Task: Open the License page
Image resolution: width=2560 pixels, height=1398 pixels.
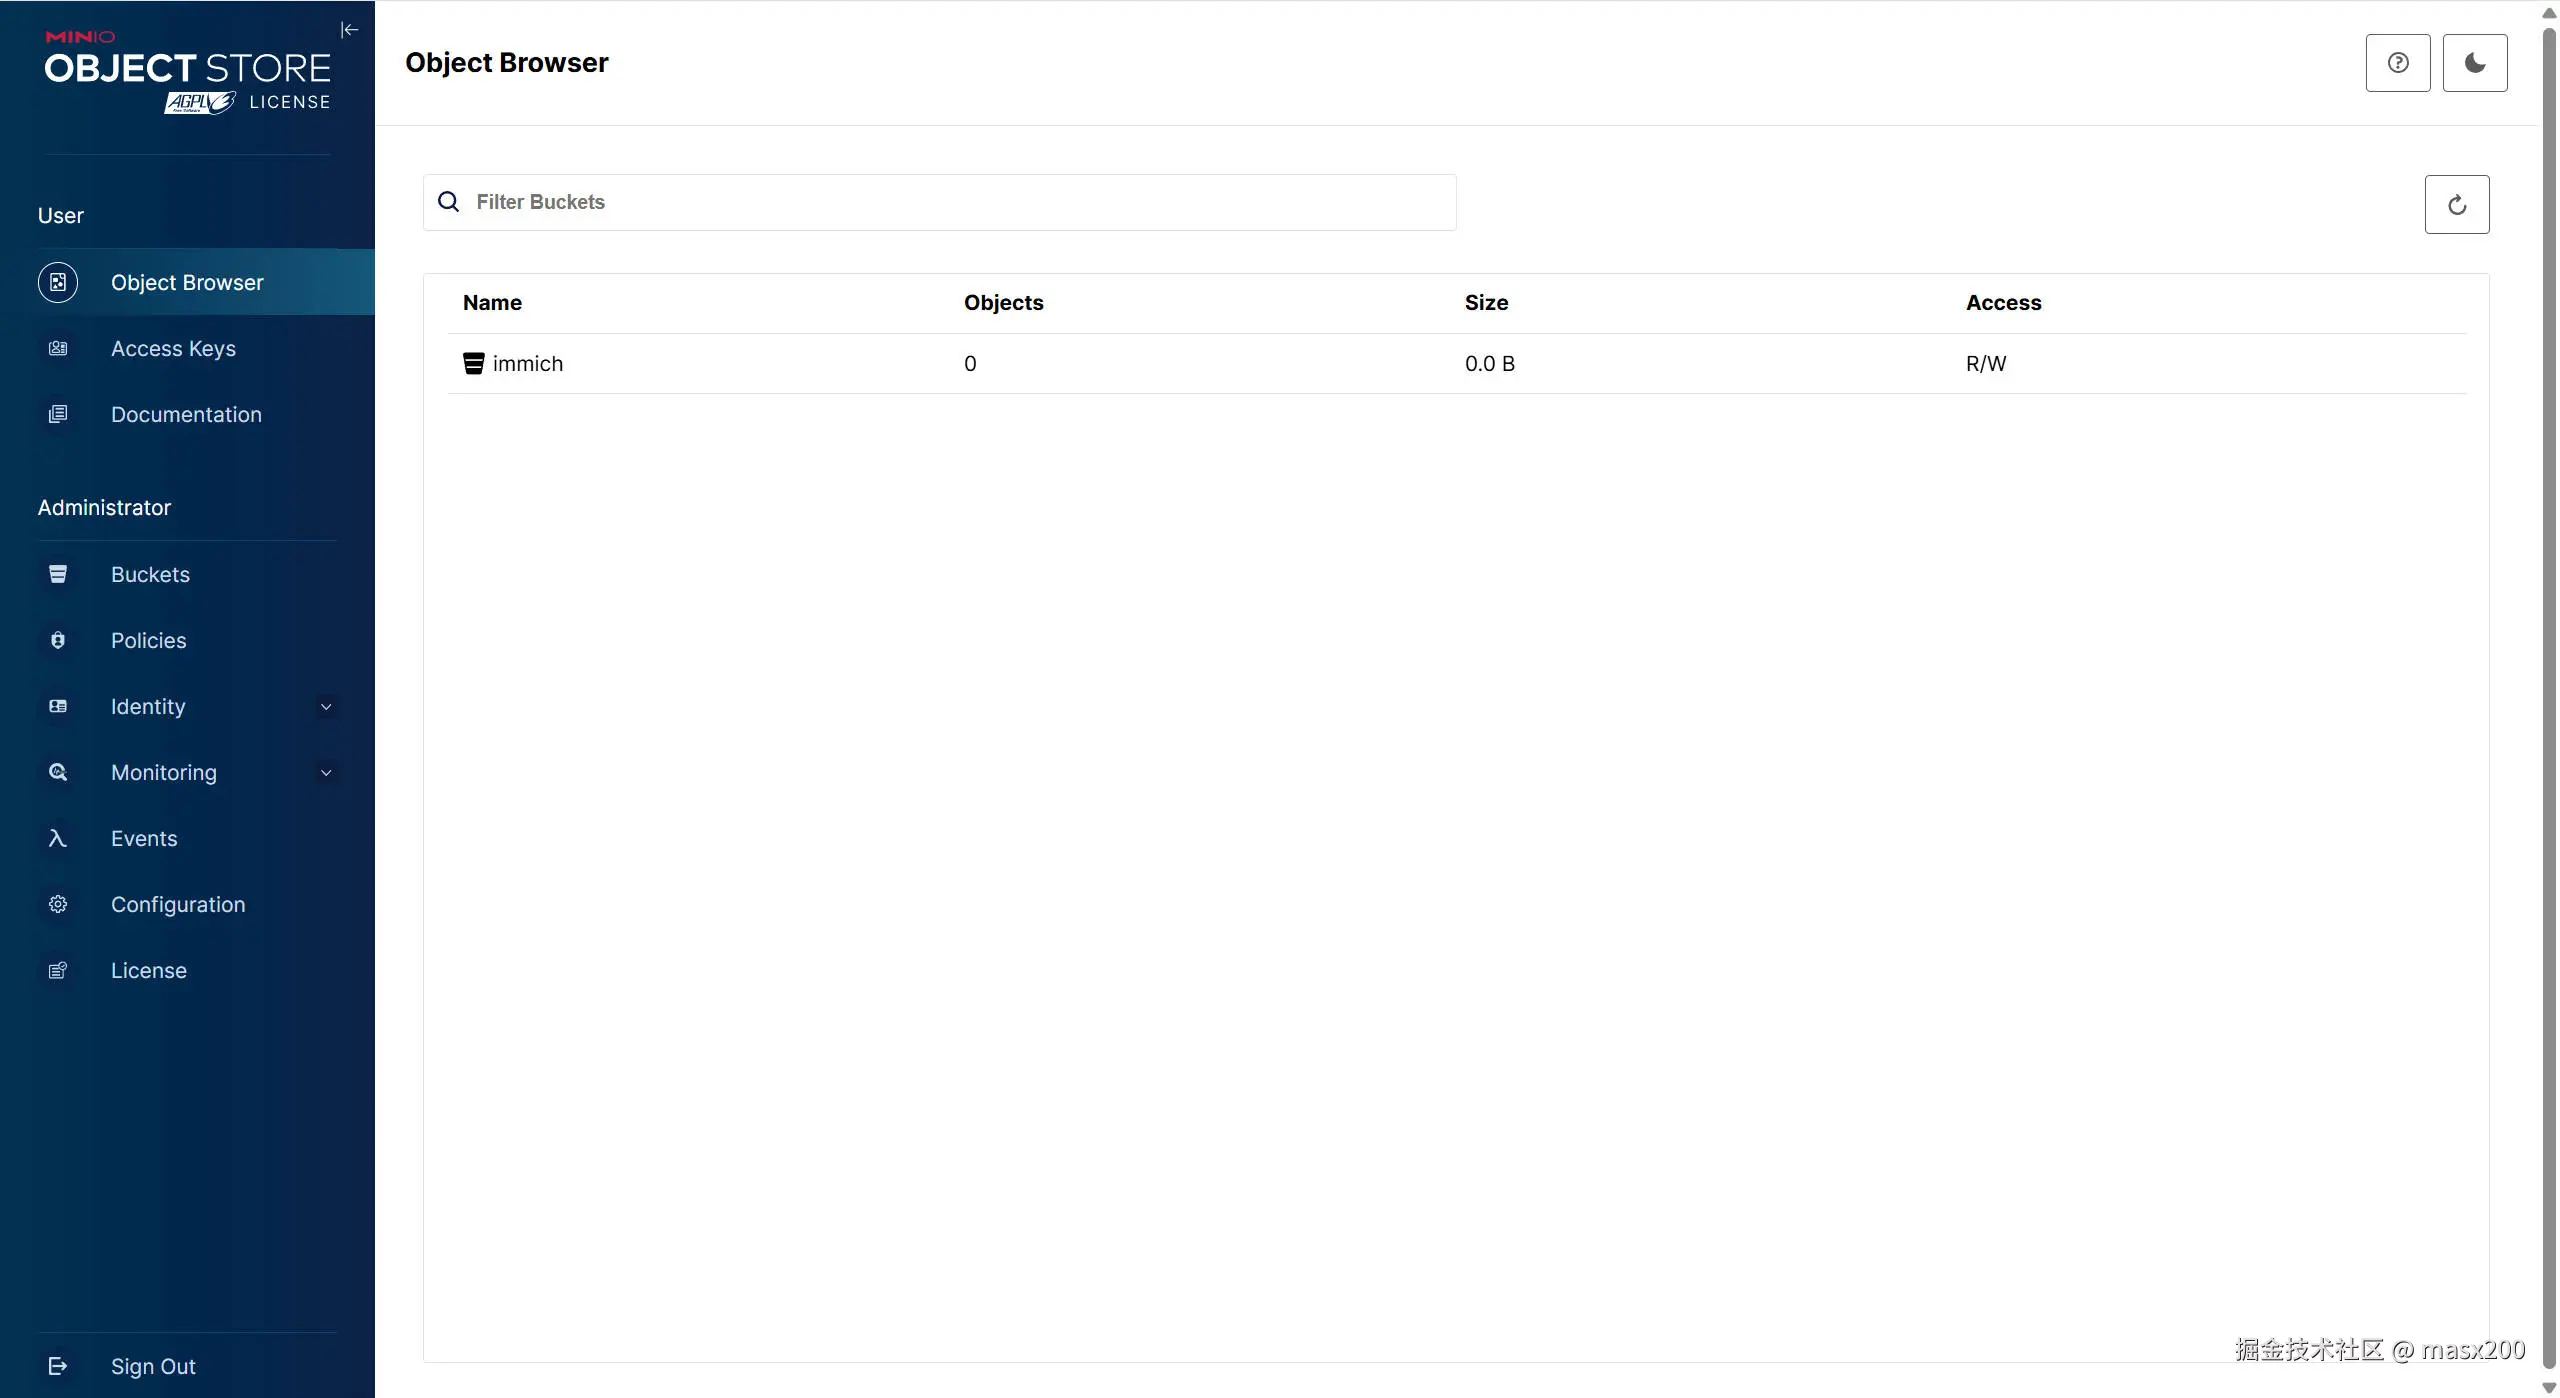Action: [148, 971]
